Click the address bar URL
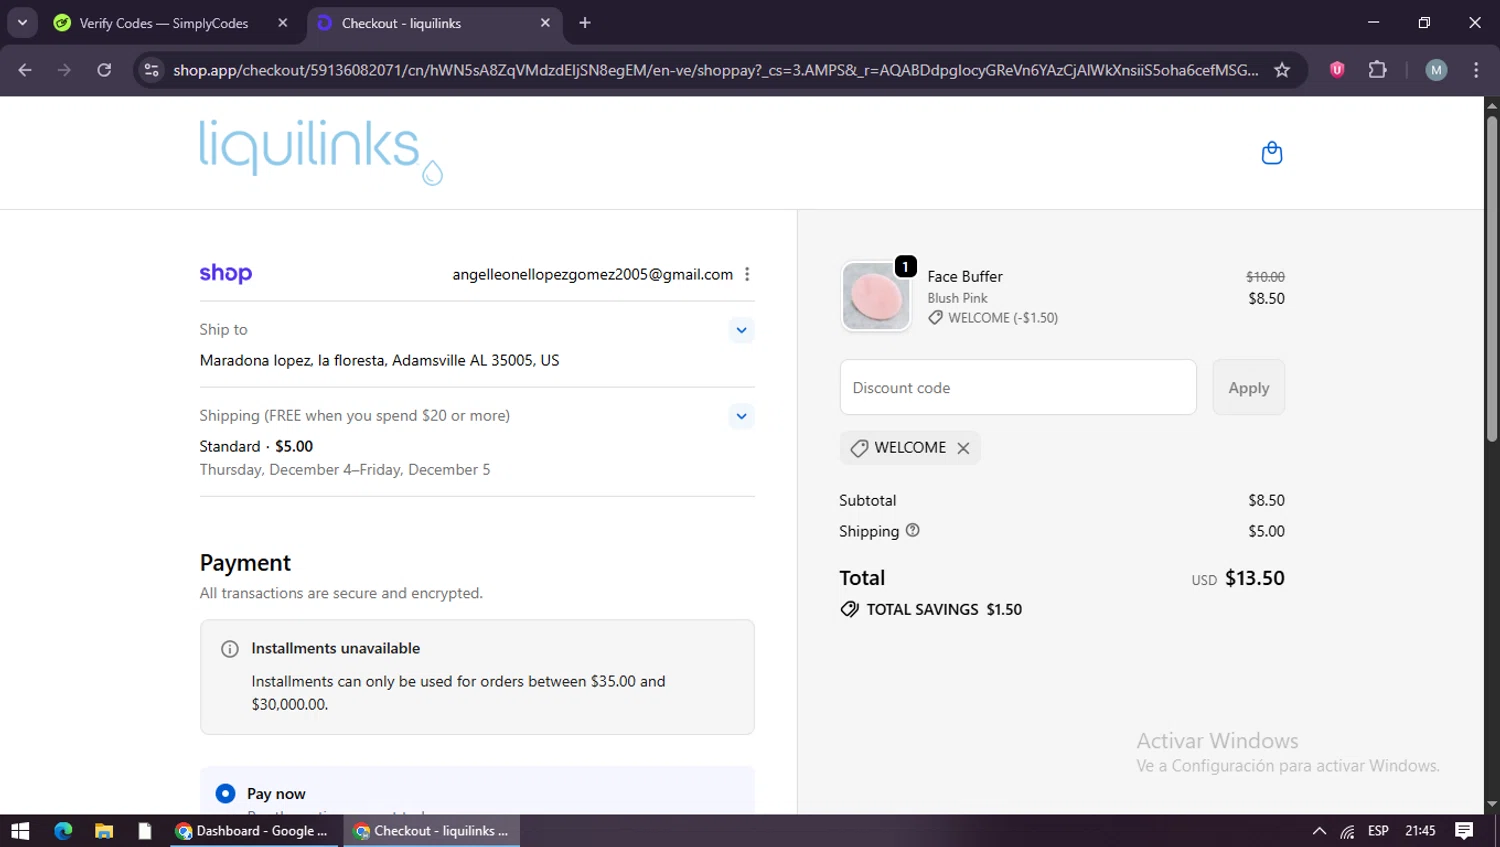The width and height of the screenshot is (1500, 847). (715, 70)
